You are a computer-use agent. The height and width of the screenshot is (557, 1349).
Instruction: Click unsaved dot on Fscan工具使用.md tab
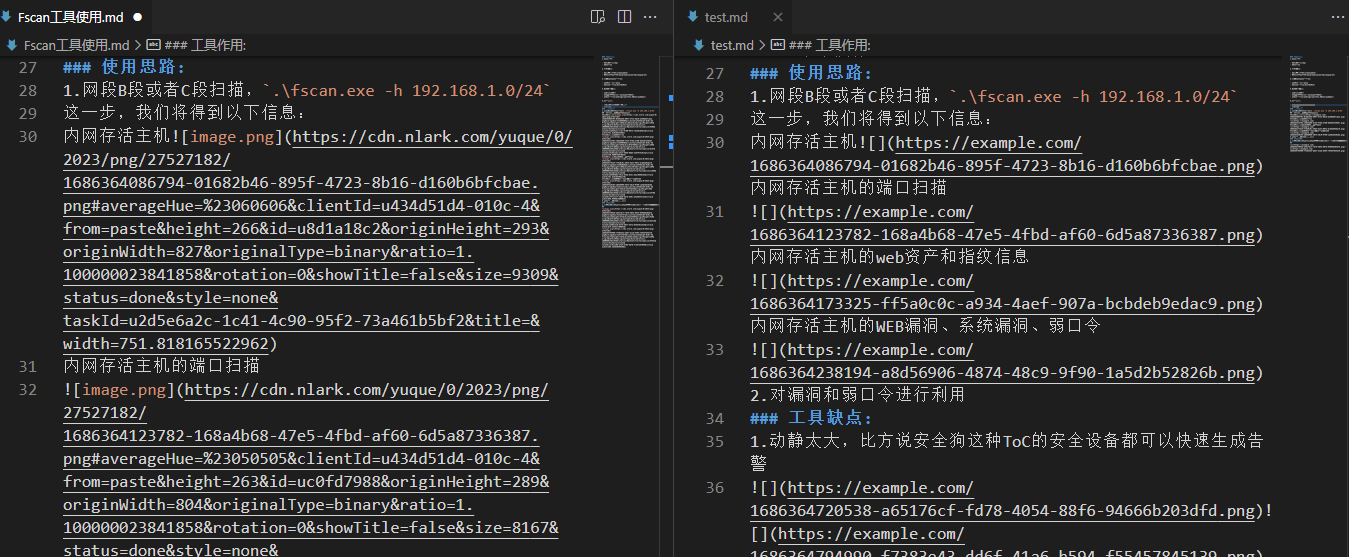point(137,17)
